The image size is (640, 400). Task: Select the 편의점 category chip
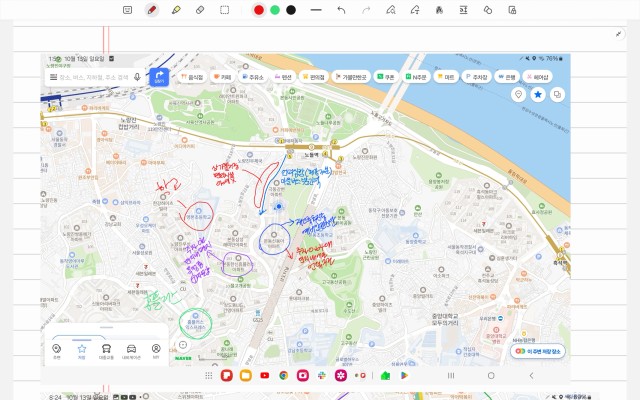314,77
